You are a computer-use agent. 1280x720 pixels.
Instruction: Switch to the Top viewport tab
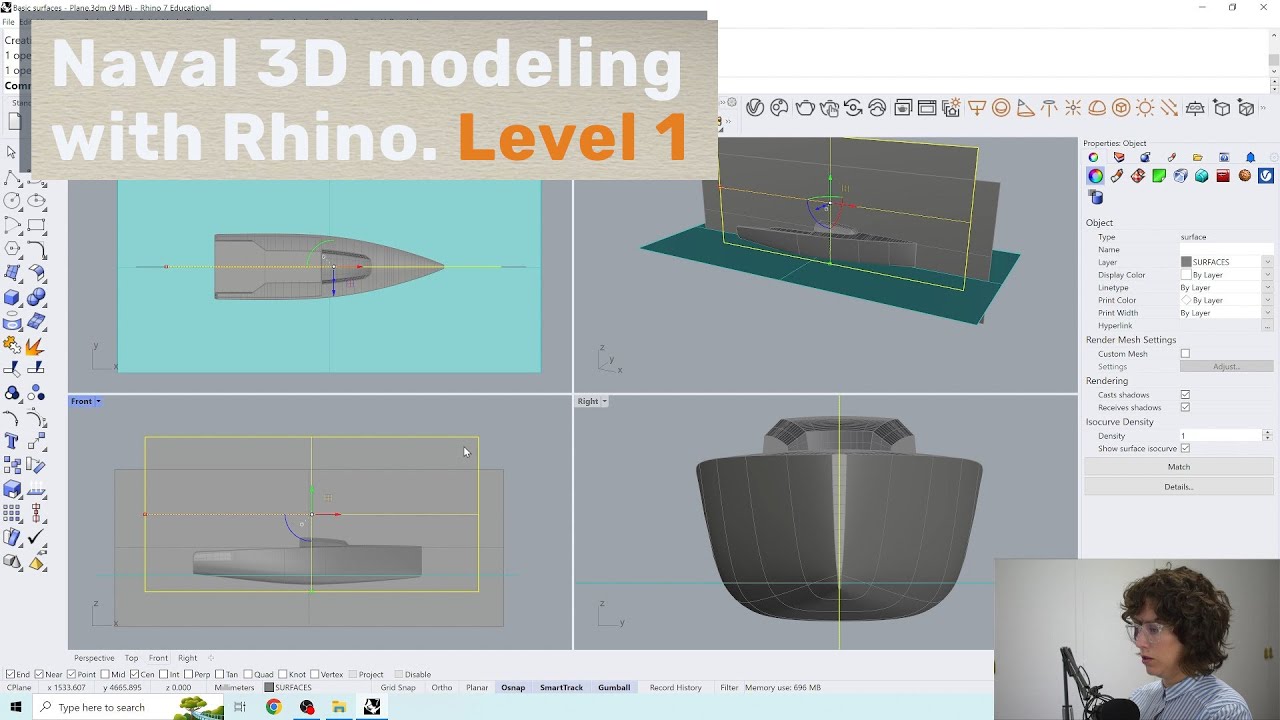point(131,658)
